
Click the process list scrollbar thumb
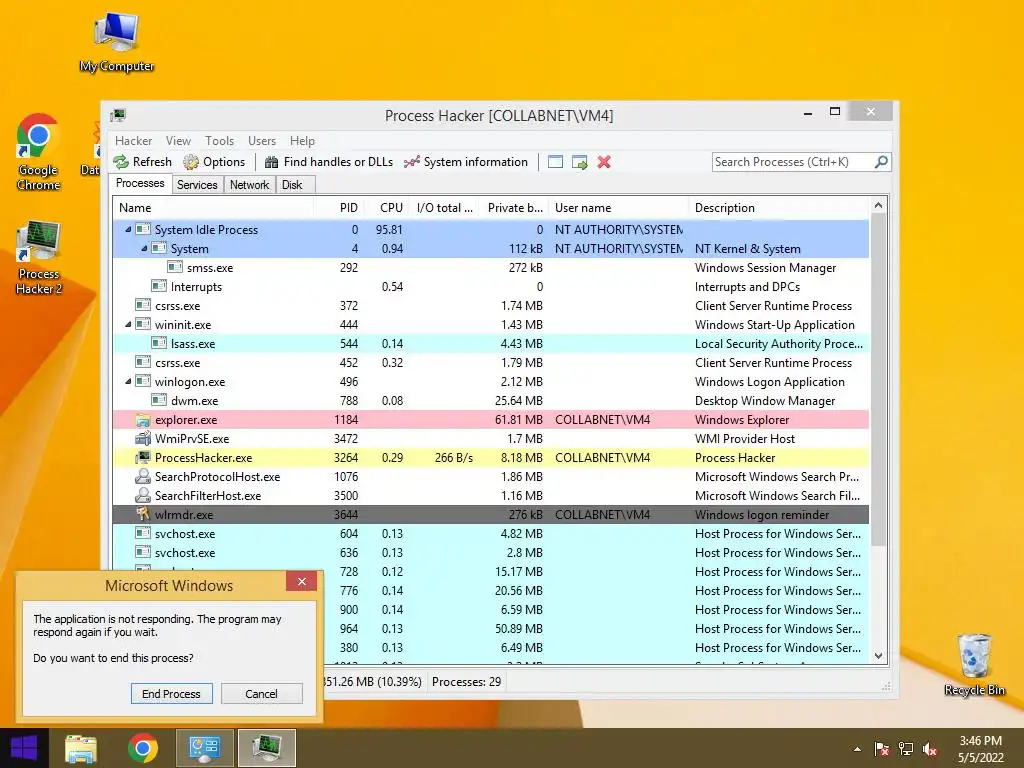878,380
